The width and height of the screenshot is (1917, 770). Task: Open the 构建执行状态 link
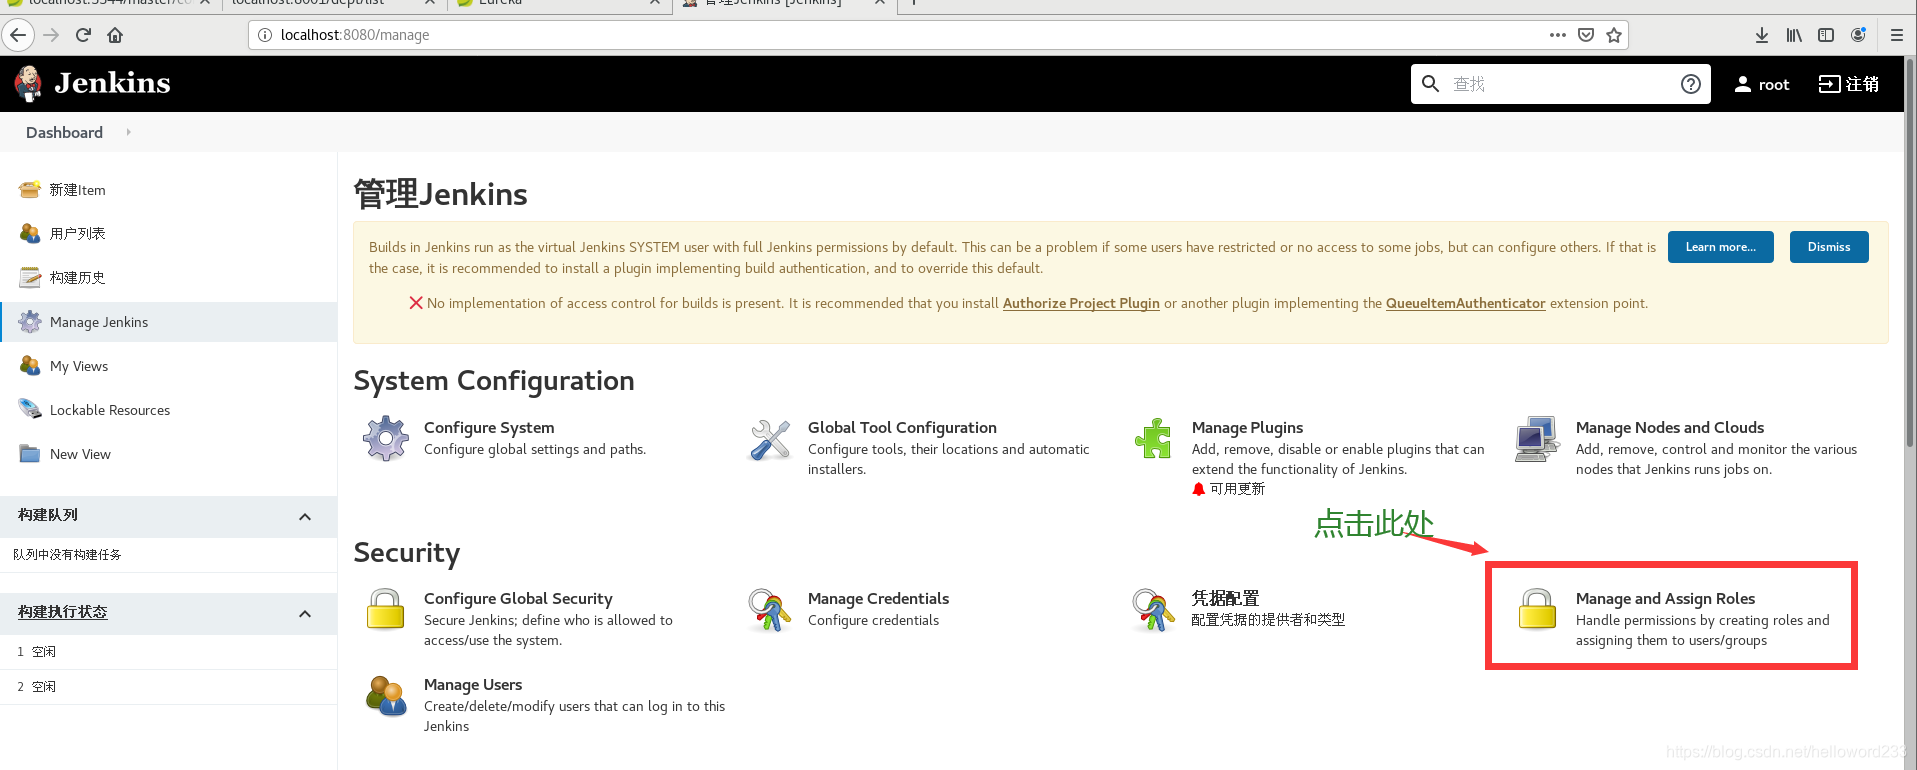62,612
